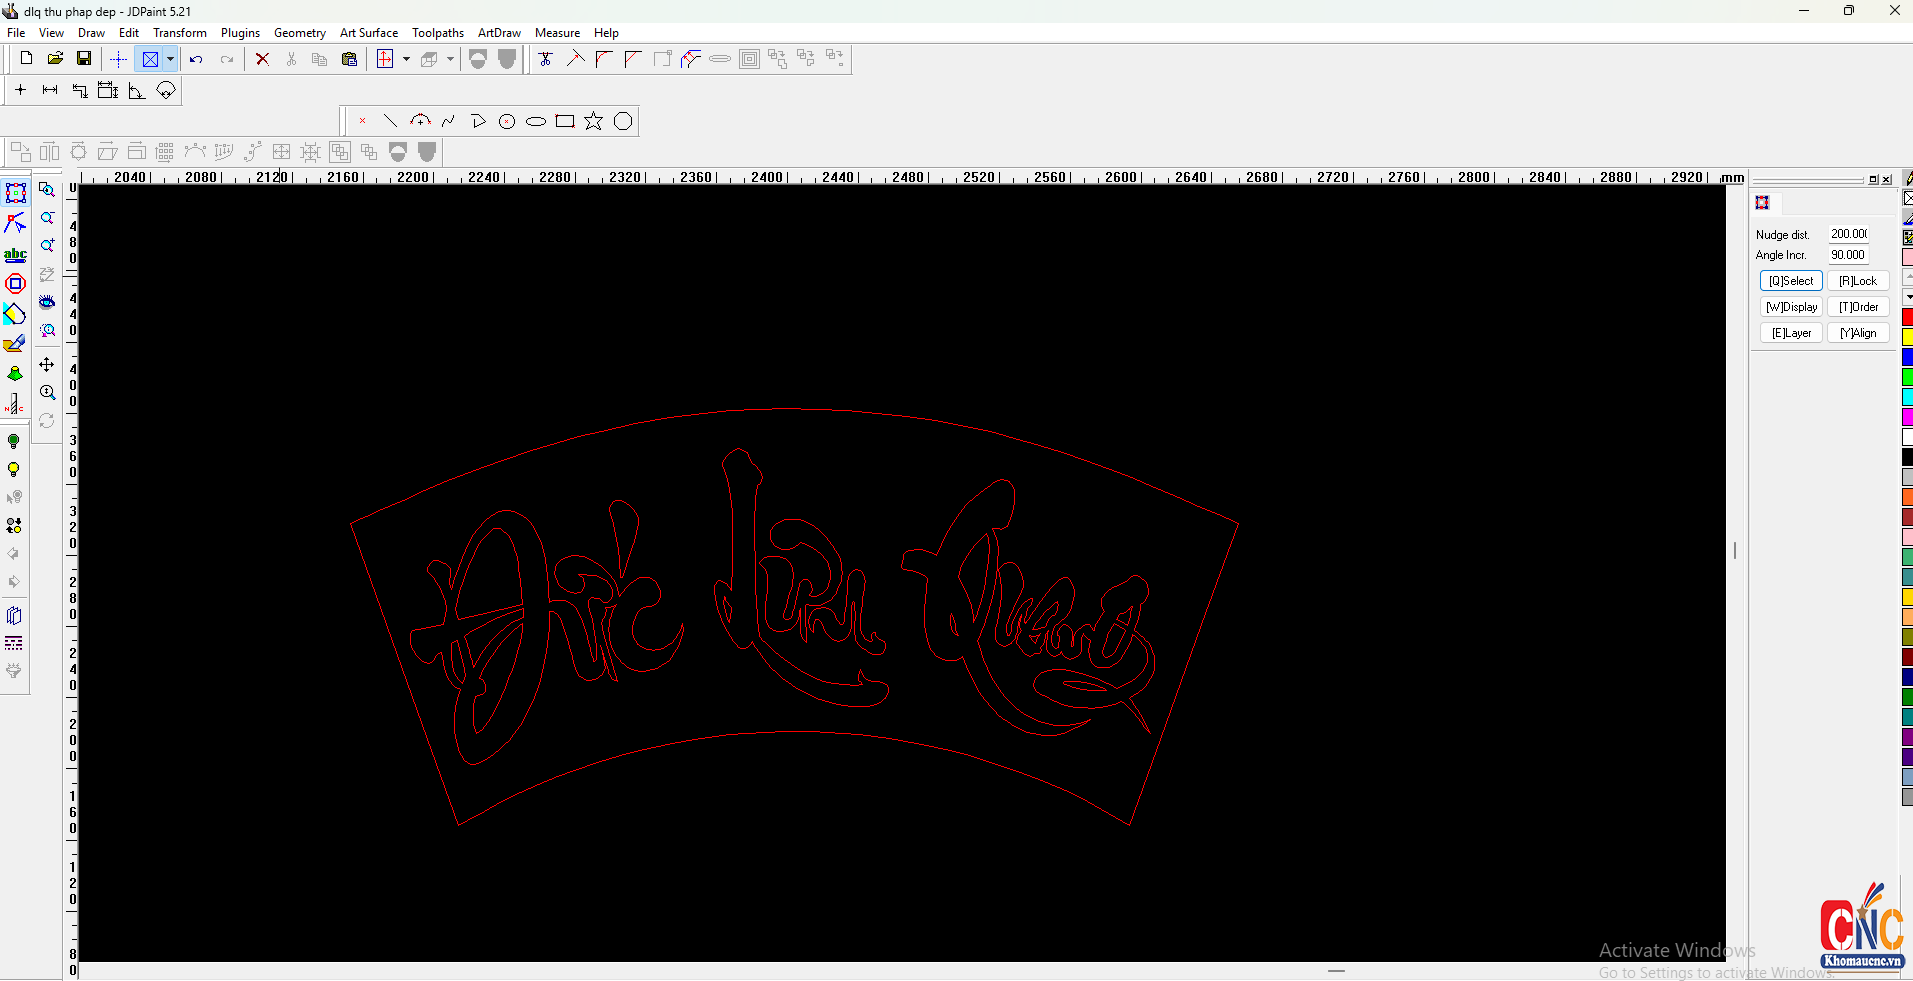Pick the magenta color swatch
This screenshot has height=981, width=1913.
(x=1907, y=417)
